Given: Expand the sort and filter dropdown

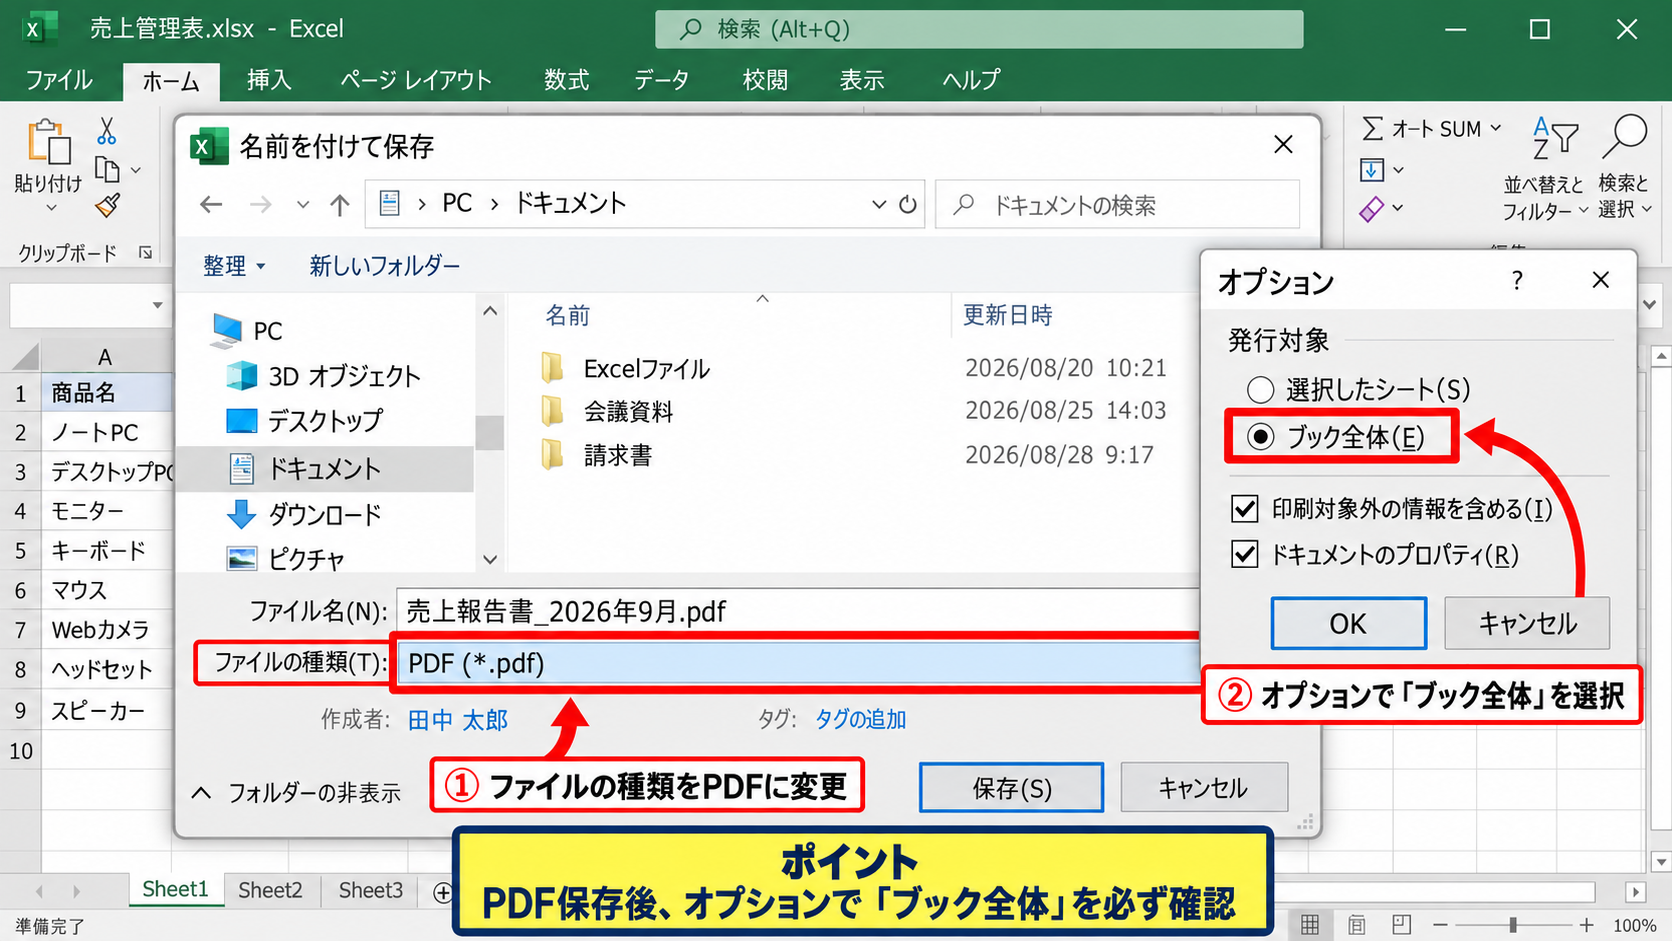Looking at the screenshot, I should 1583,211.
